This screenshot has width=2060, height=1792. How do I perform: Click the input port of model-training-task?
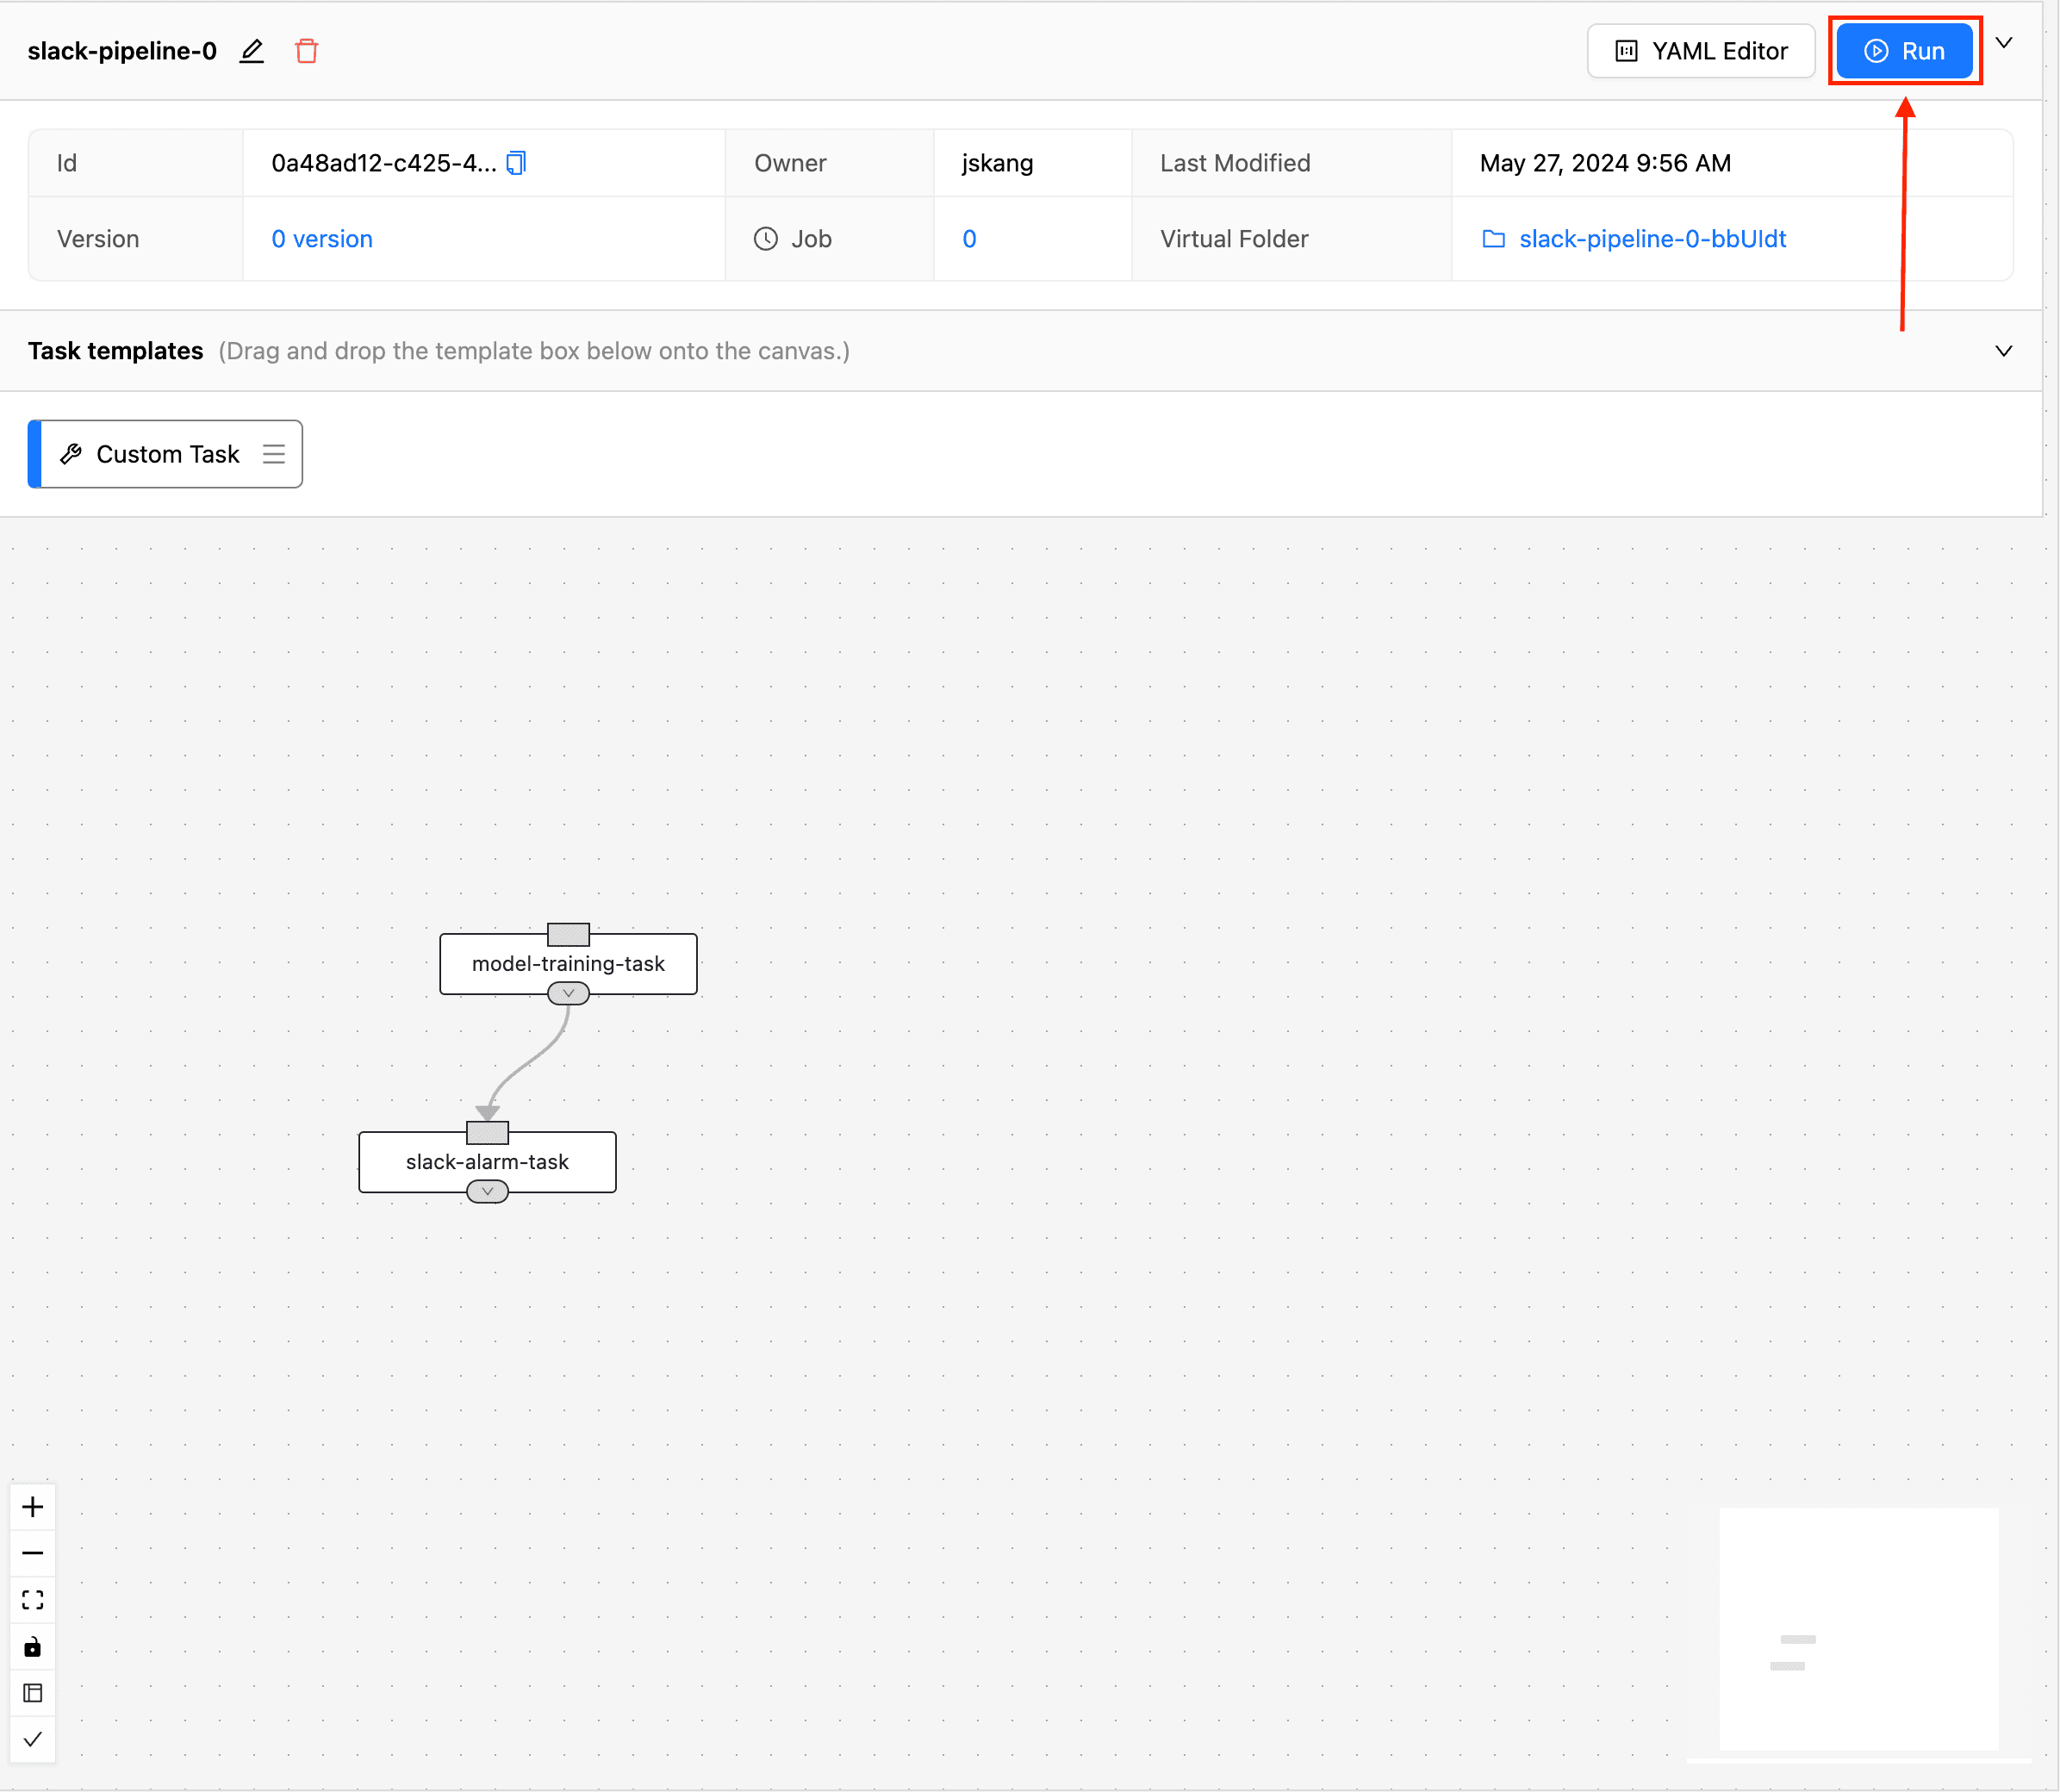(568, 934)
